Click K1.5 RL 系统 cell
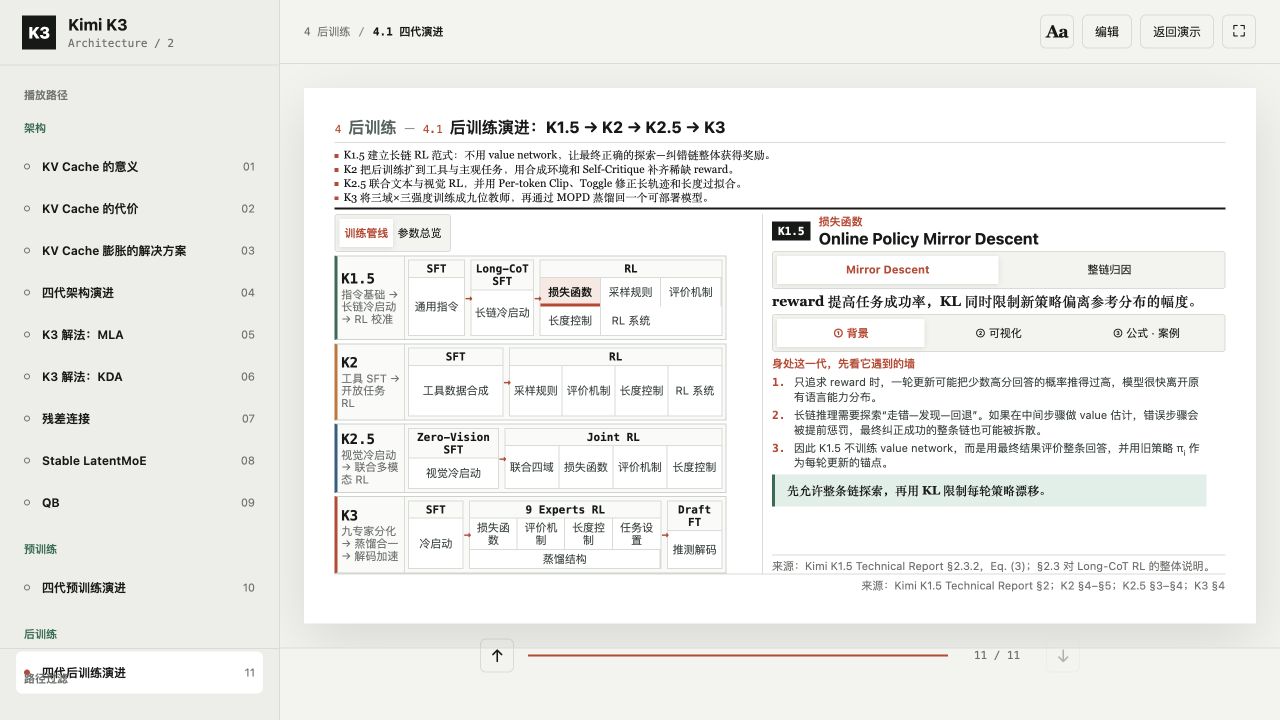 (630, 321)
